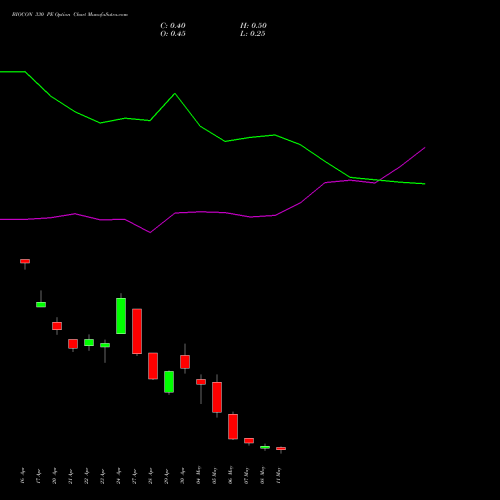The width and height of the screenshot is (500, 500).
Task: Click the 29 Apr date label
Action: [x=167, y=476]
